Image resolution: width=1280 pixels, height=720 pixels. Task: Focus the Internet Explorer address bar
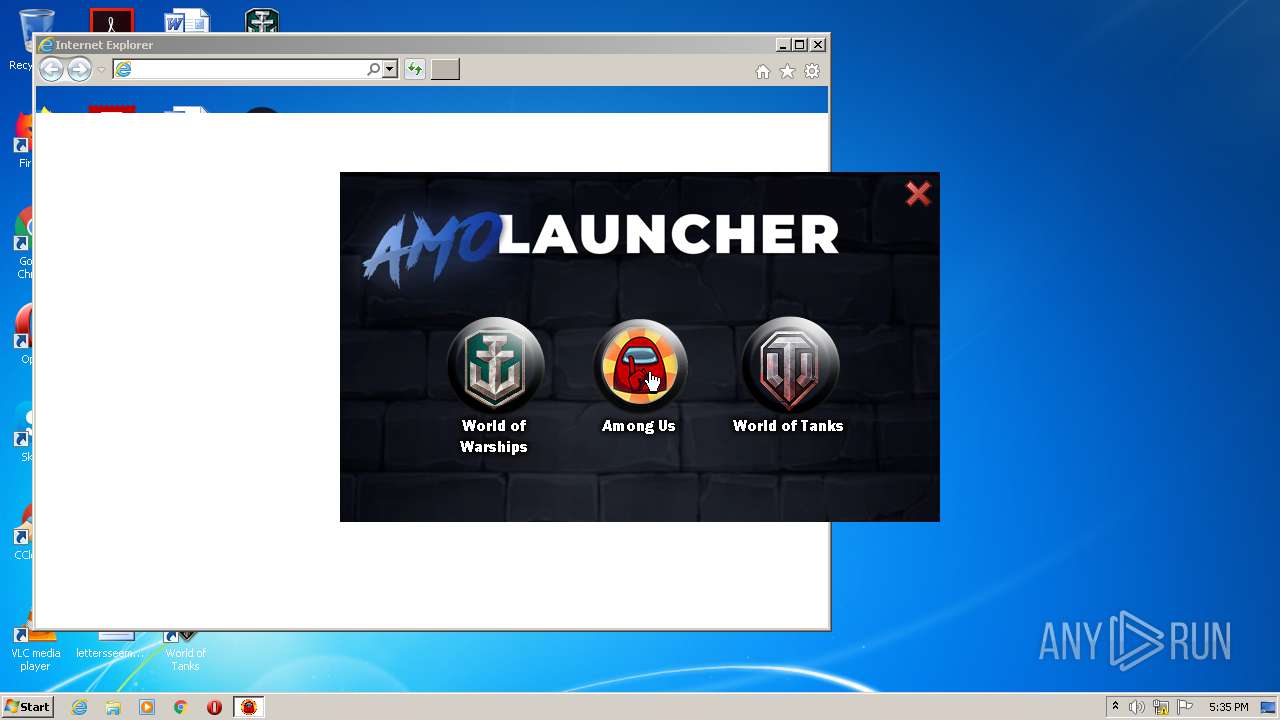(240, 69)
